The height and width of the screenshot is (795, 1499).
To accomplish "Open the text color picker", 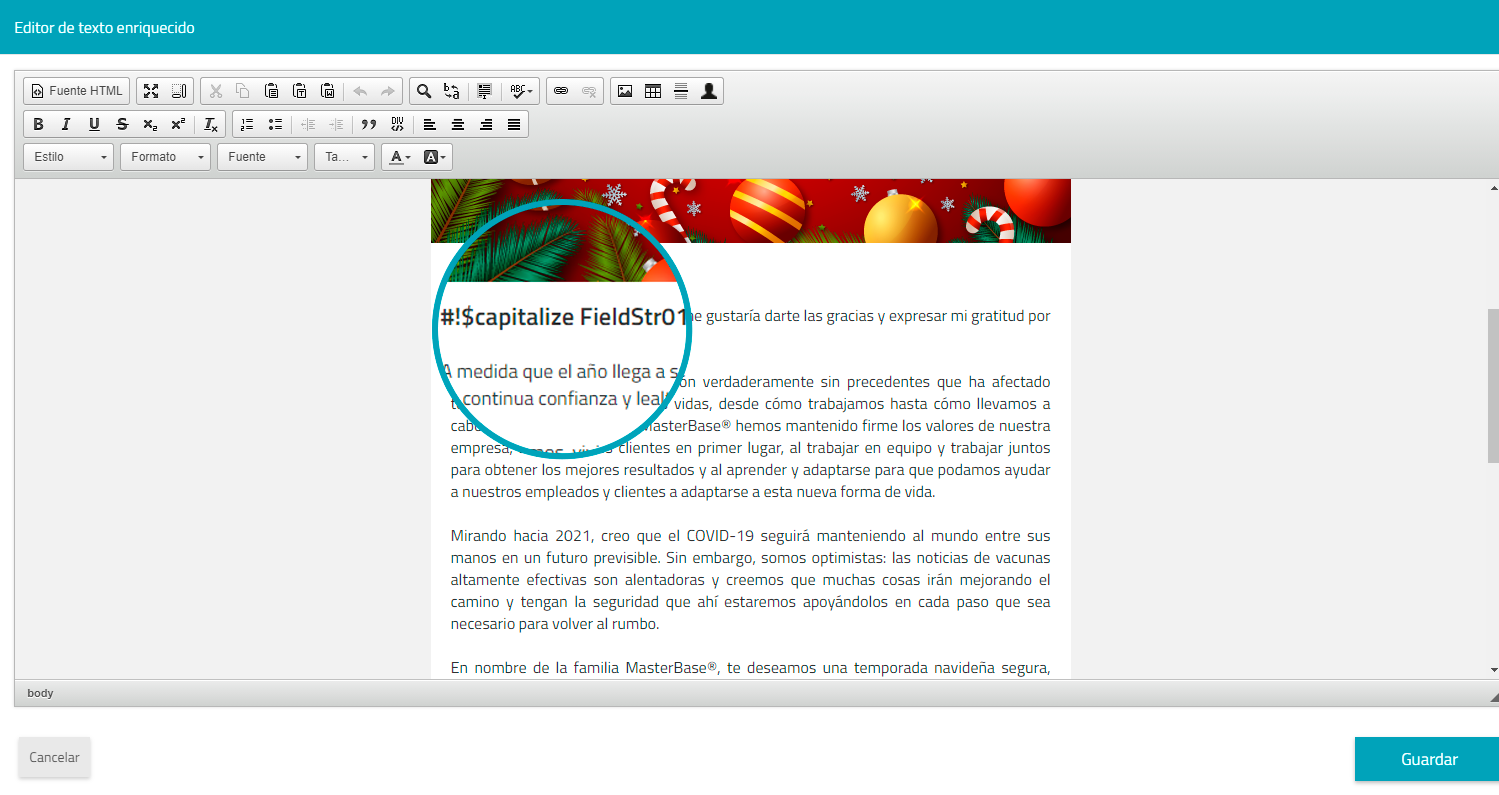I will pyautogui.click(x=400, y=157).
